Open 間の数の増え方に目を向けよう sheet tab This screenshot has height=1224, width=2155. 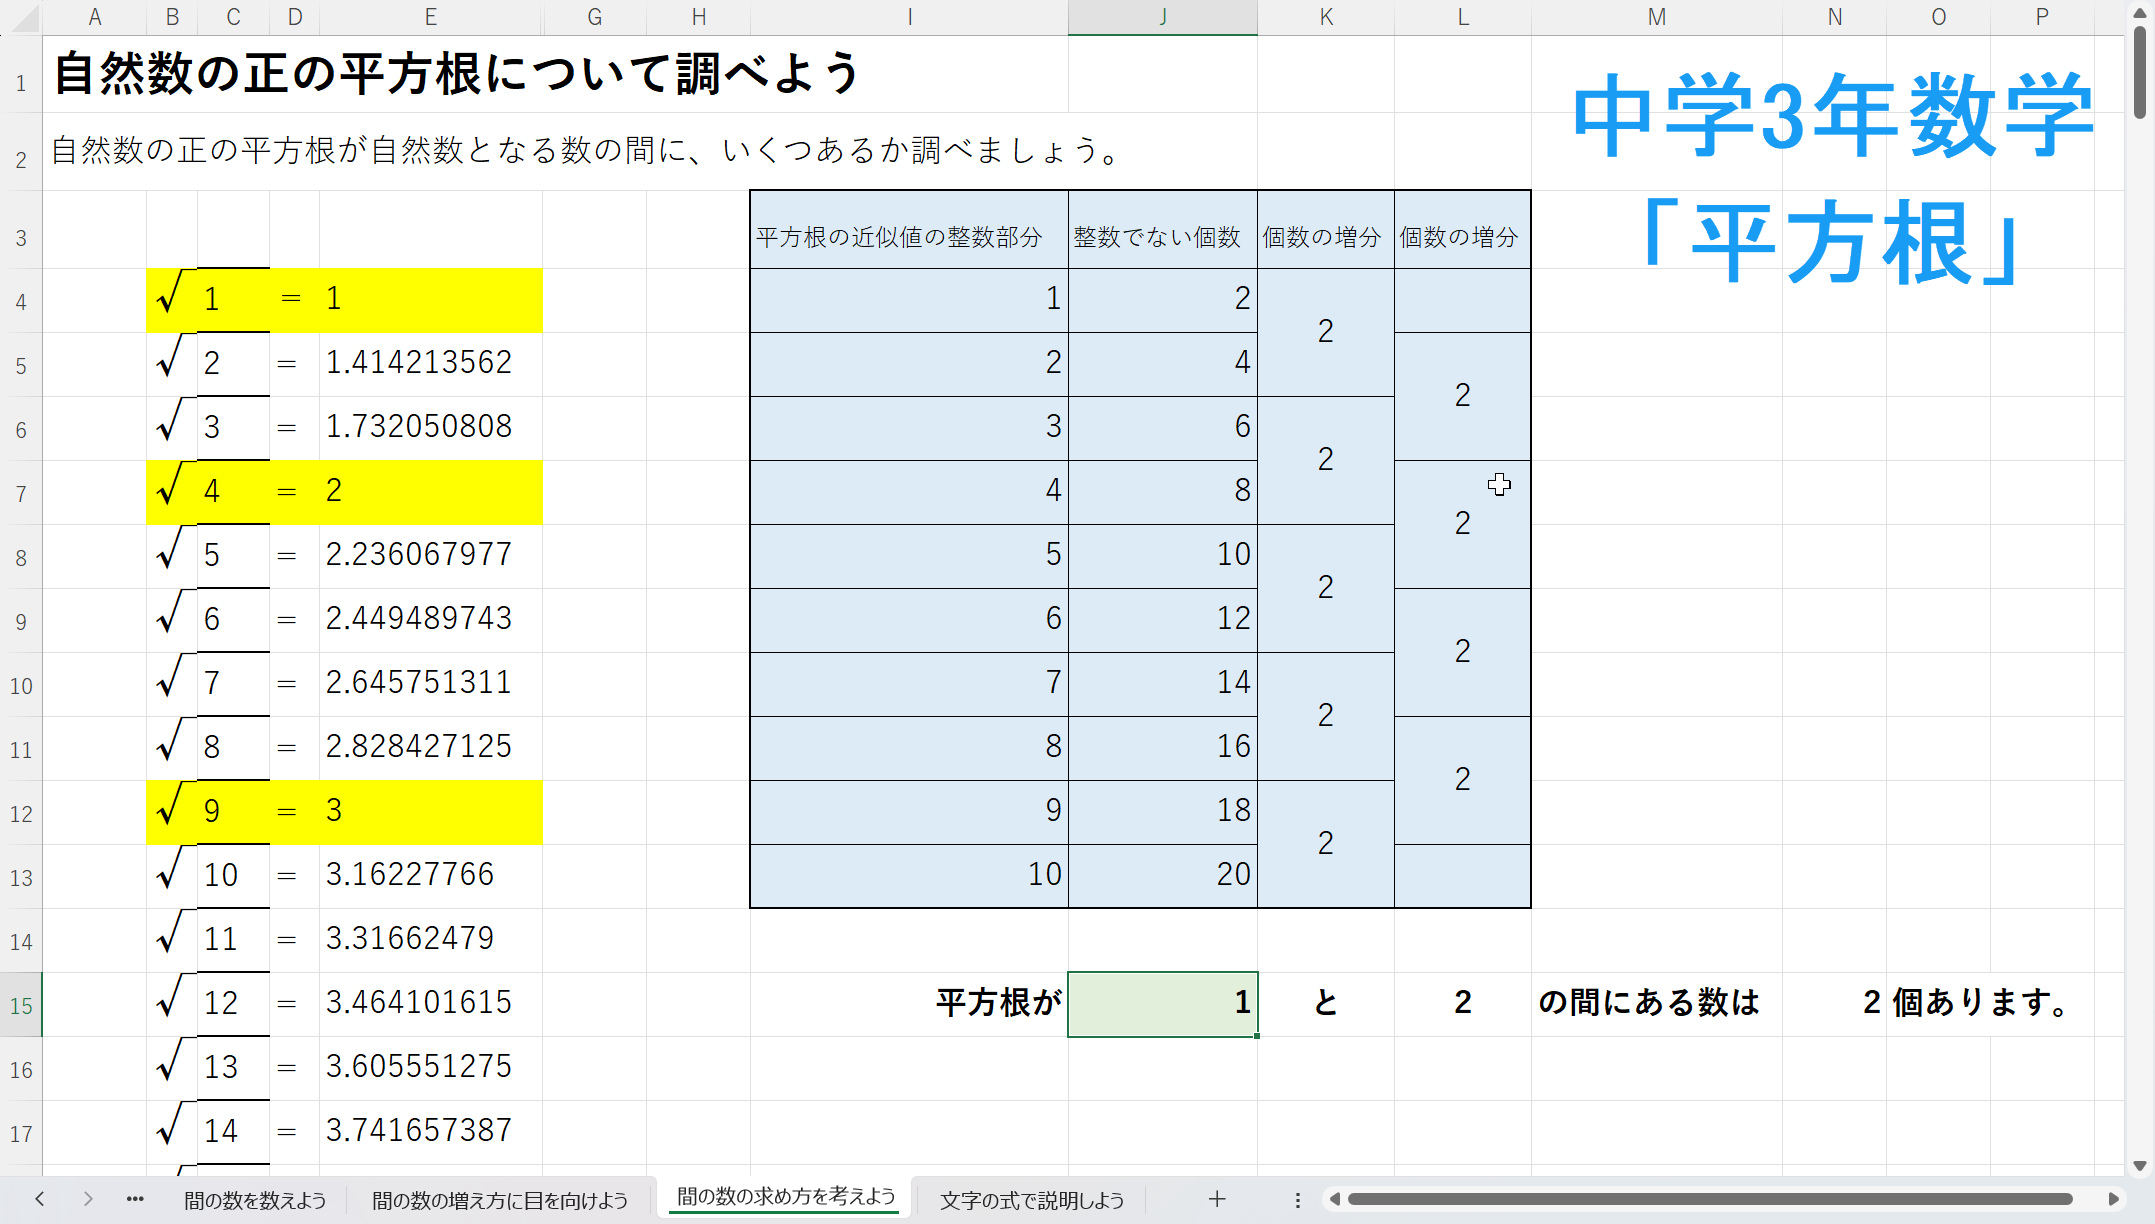pos(500,1200)
